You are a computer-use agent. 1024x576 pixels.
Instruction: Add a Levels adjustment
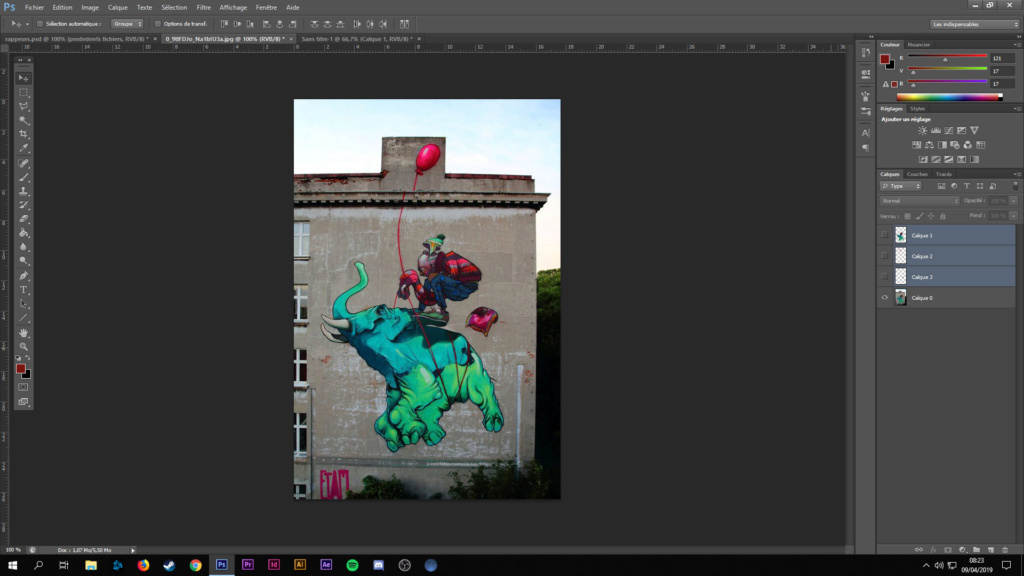coord(936,131)
